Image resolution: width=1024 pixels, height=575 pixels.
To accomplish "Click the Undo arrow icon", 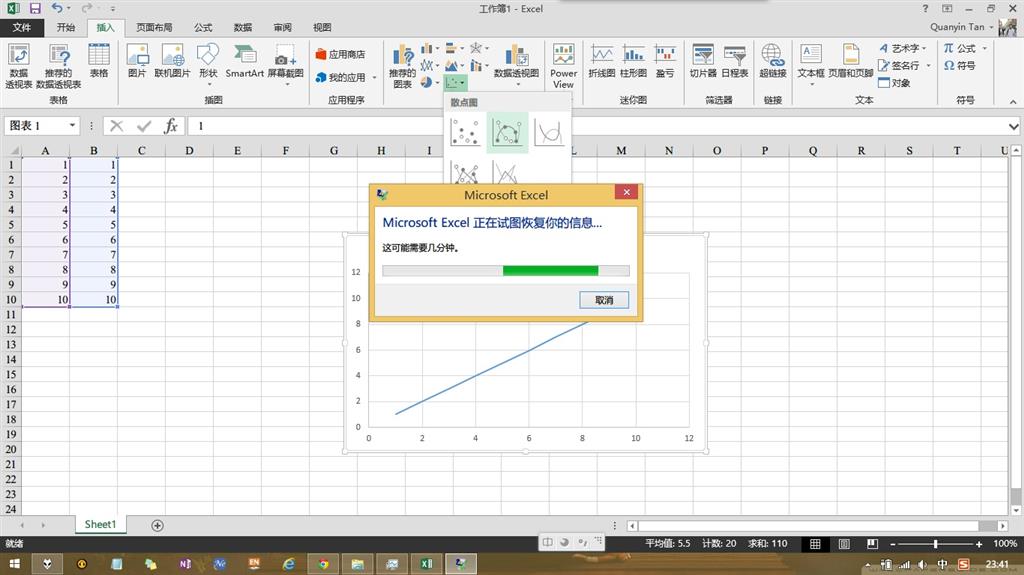I will (57, 8).
